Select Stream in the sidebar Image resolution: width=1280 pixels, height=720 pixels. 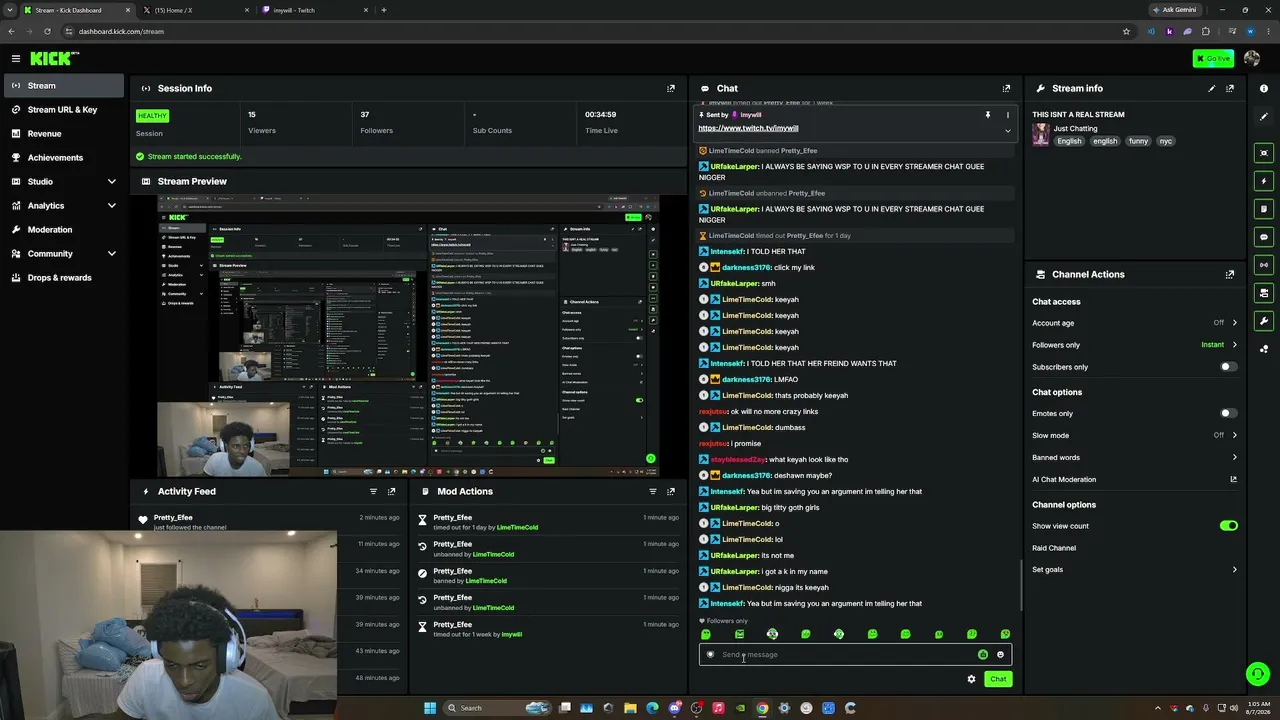(x=62, y=86)
